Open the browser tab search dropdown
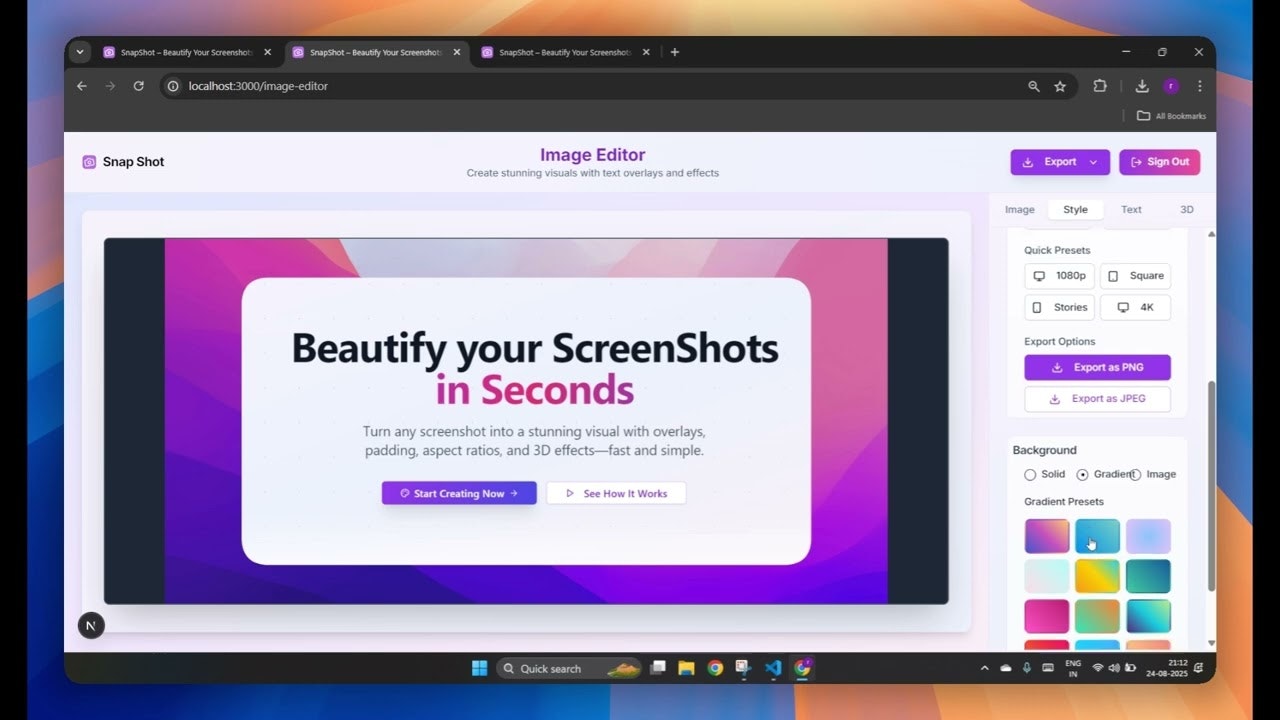The height and width of the screenshot is (720, 1280). (80, 52)
